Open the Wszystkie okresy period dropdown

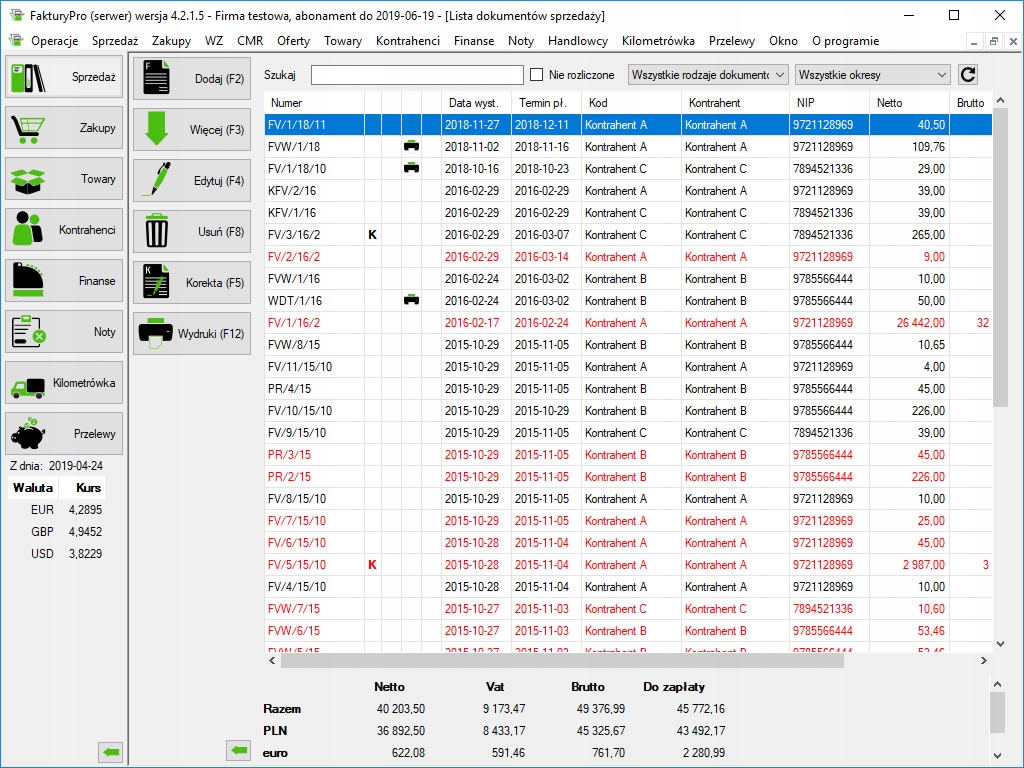[x=872, y=75]
